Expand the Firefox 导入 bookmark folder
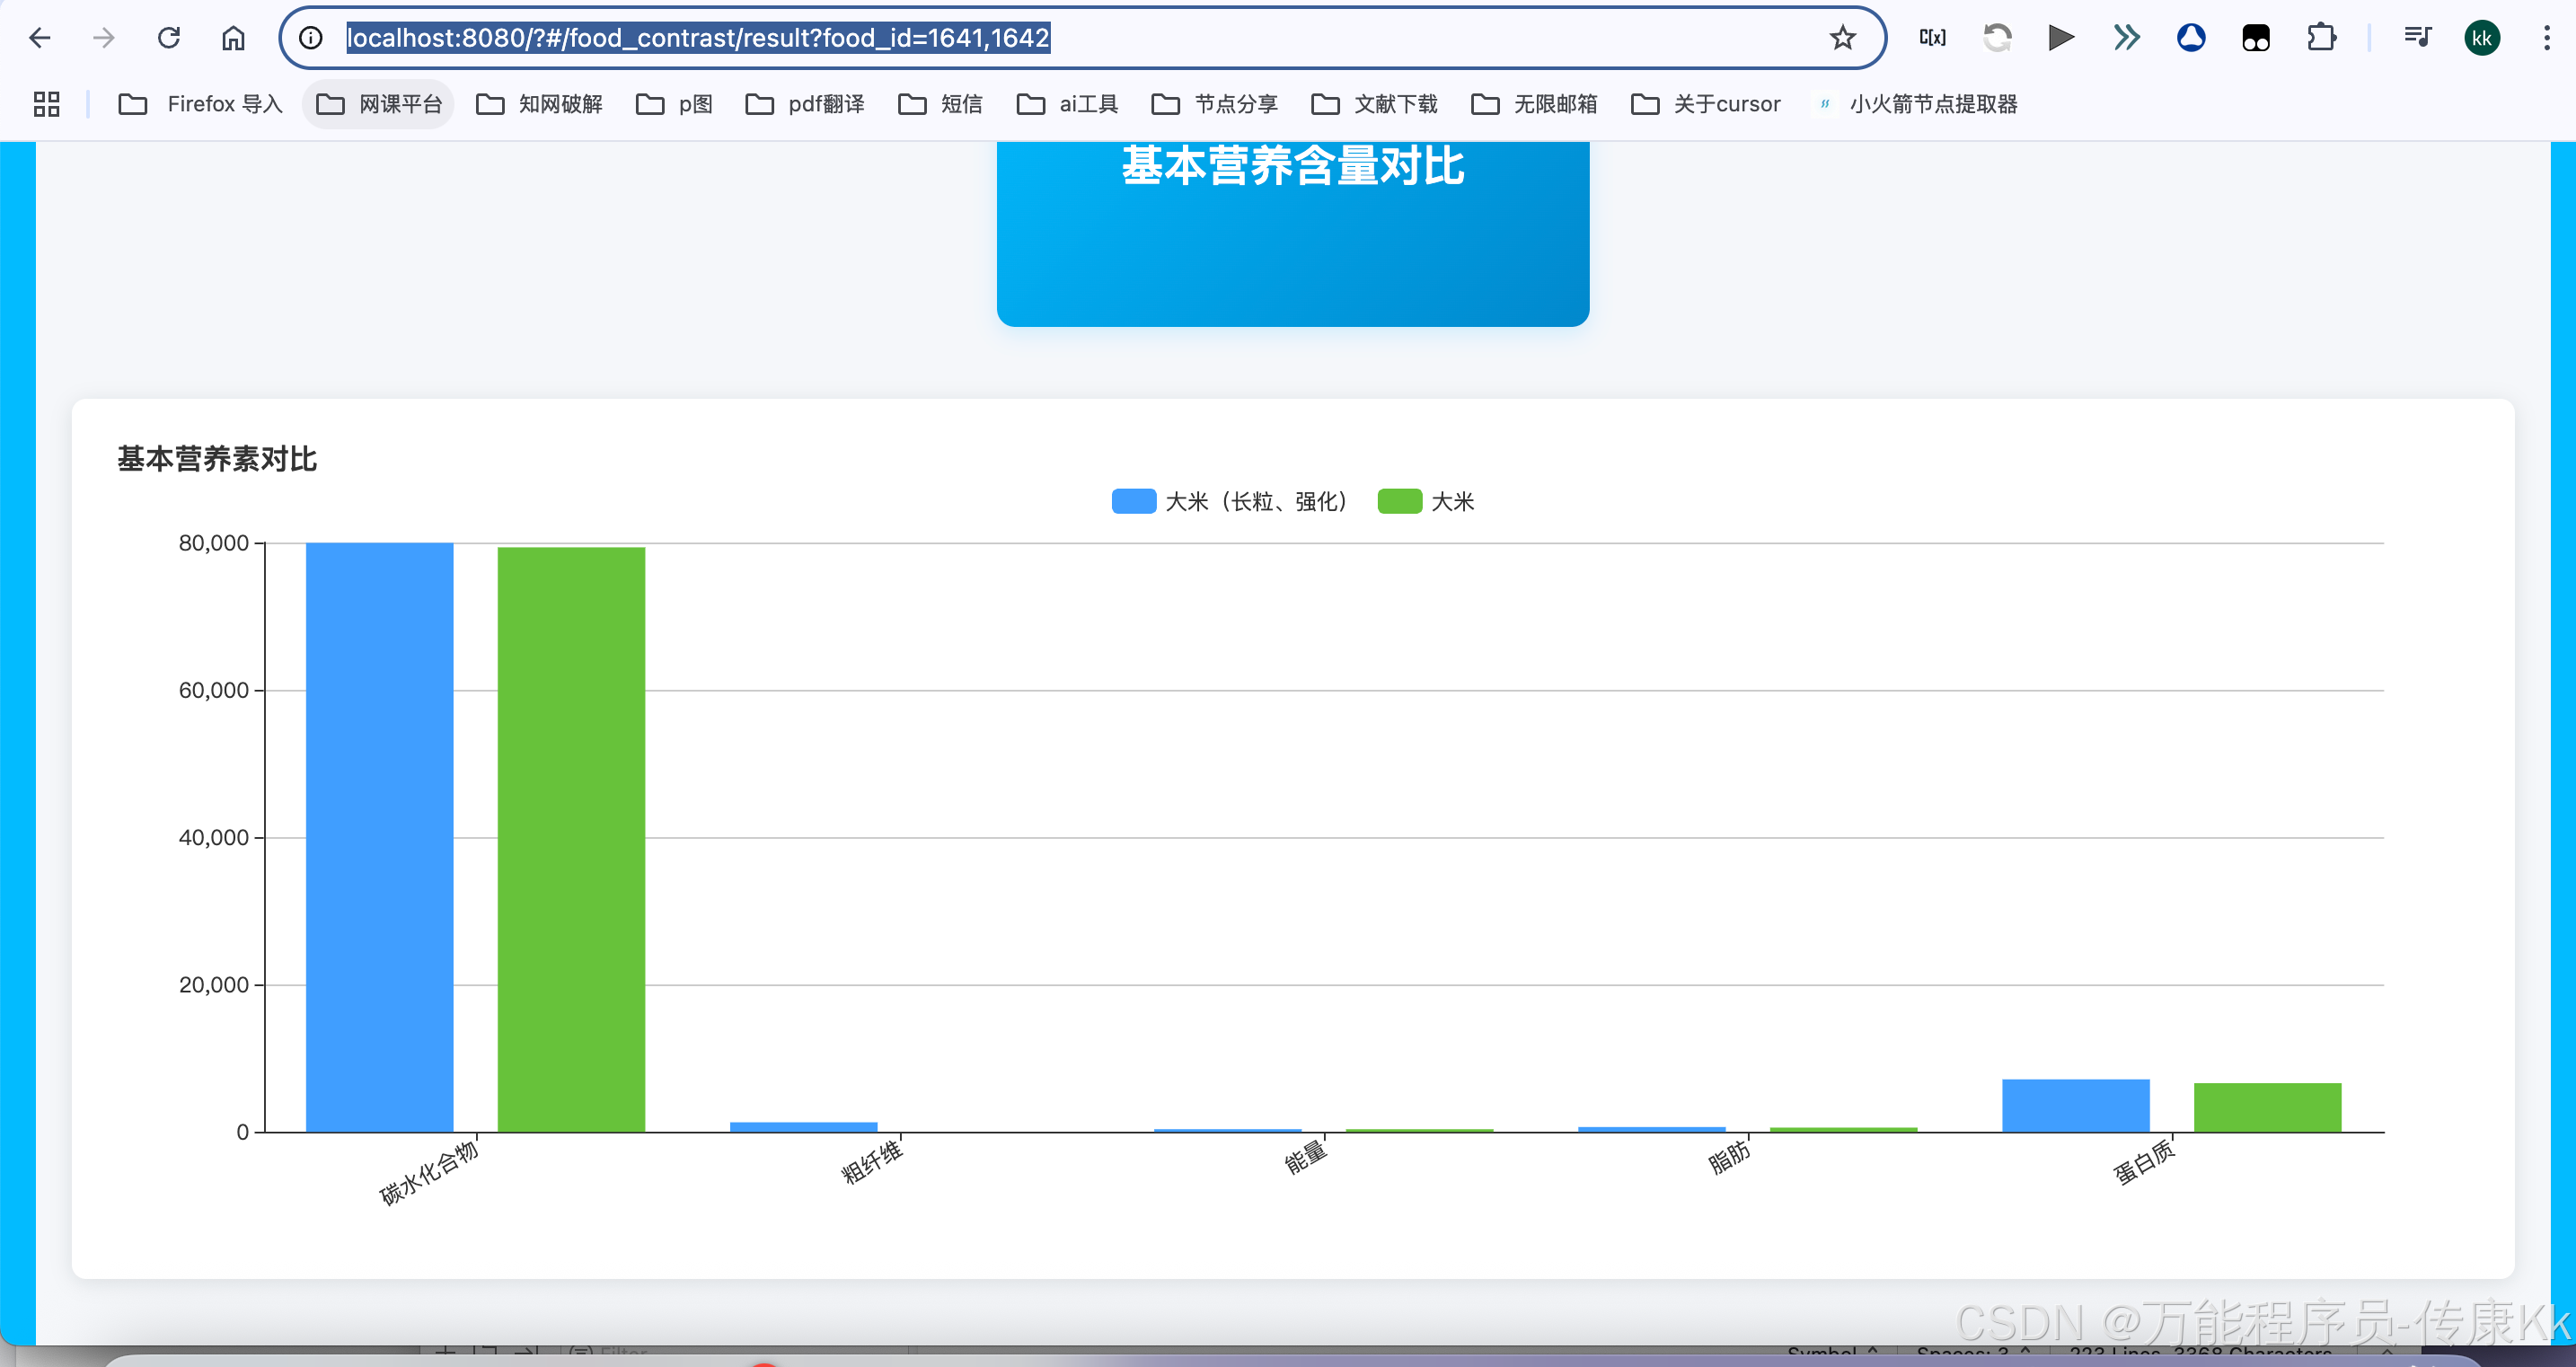Viewport: 2576px width, 1367px height. 201,104
